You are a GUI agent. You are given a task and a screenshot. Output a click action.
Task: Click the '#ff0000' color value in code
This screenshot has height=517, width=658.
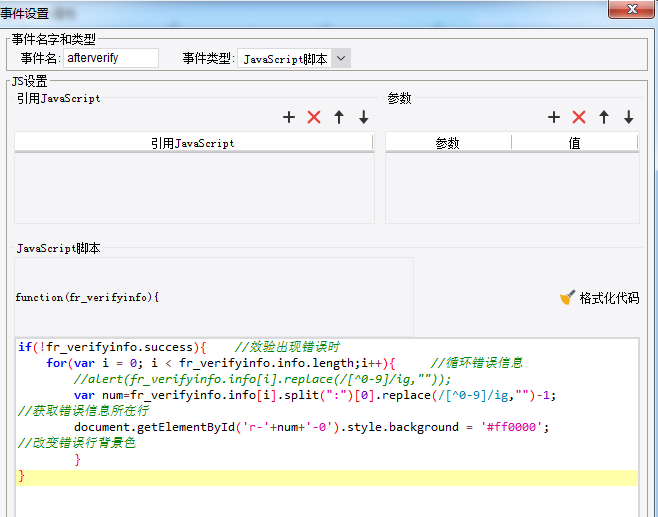click(512, 427)
